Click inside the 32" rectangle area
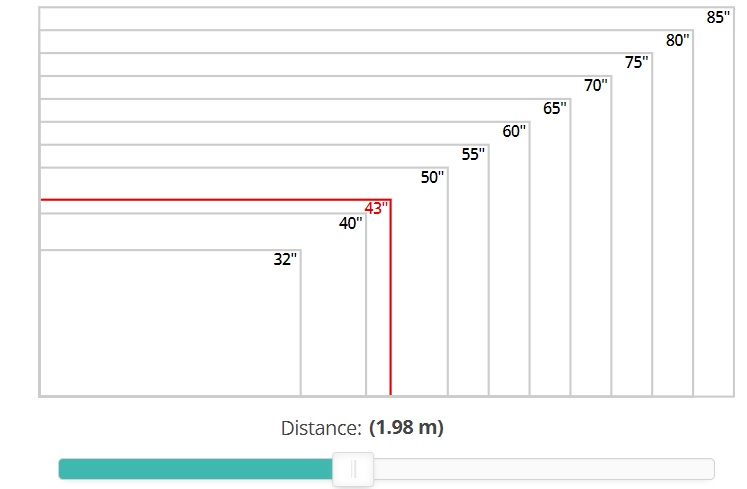Screen dimensions: 747x489 171,323
